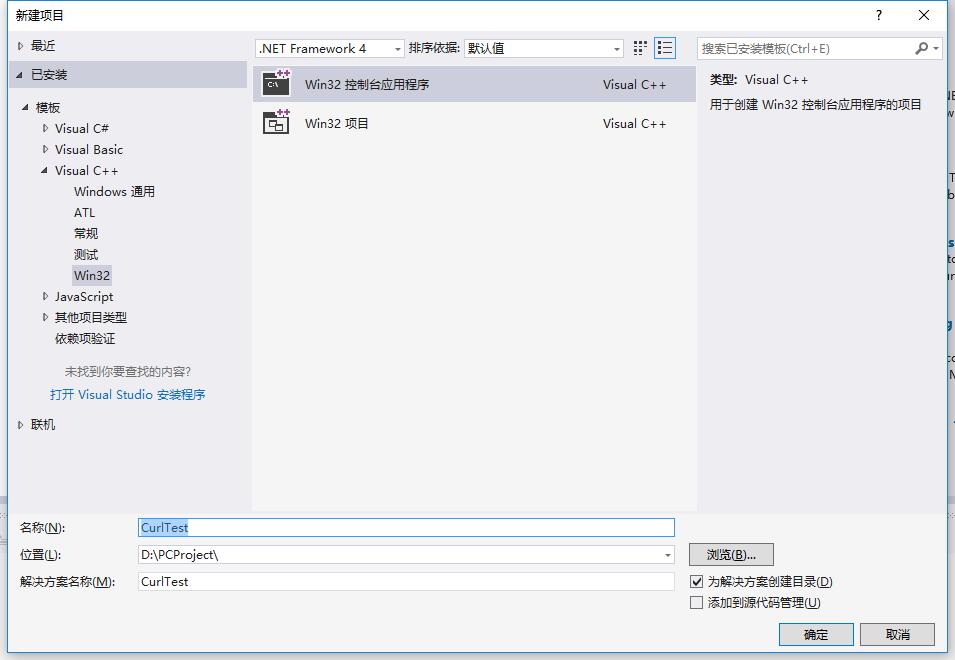Select the Win32 项目 template icon

[x=276, y=122]
